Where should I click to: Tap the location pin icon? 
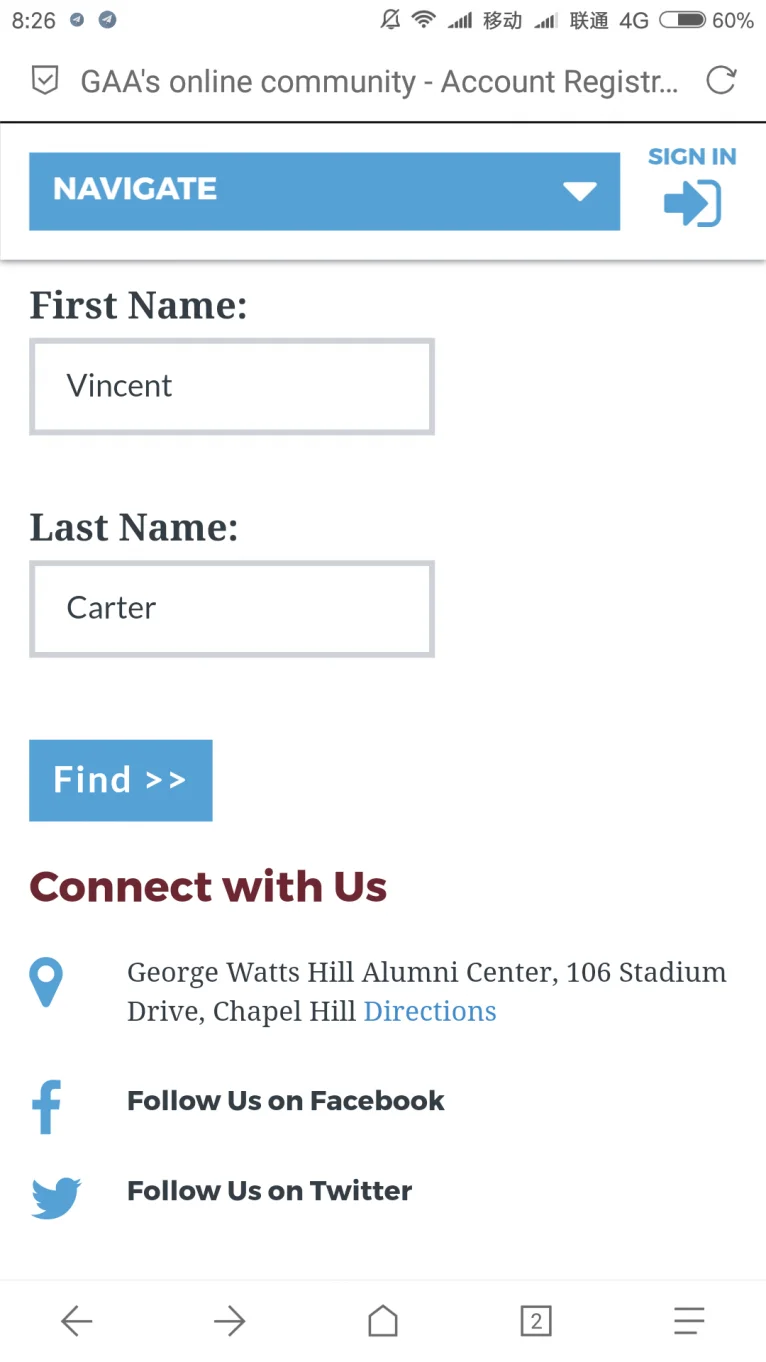pyautogui.click(x=46, y=982)
